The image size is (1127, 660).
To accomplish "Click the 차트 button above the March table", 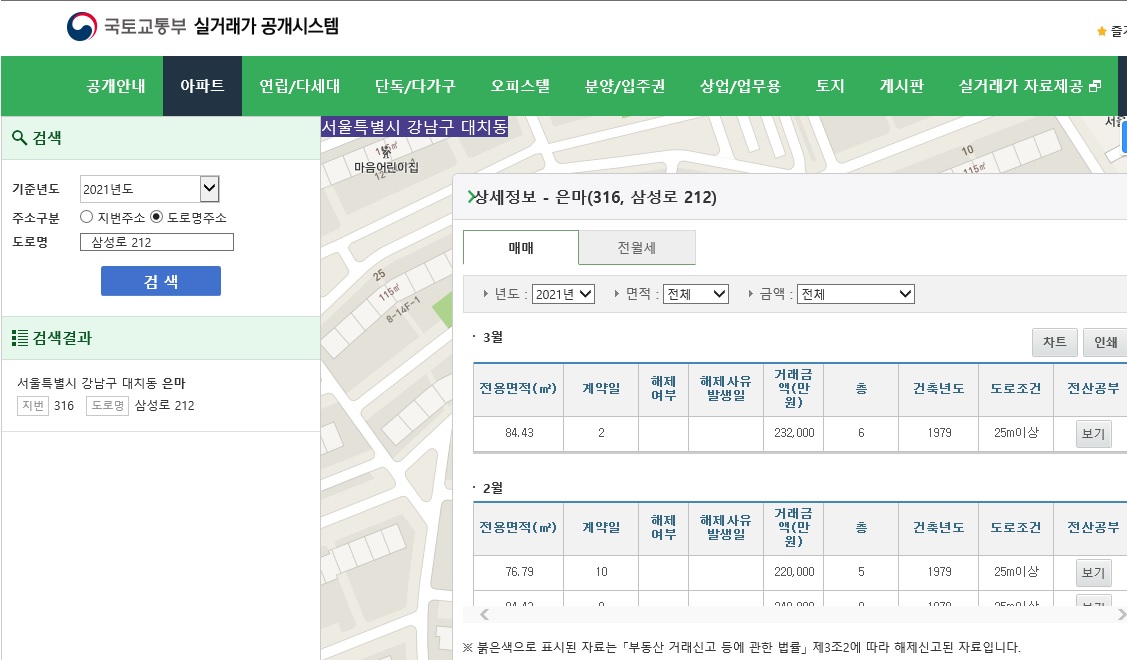I will pos(1054,342).
